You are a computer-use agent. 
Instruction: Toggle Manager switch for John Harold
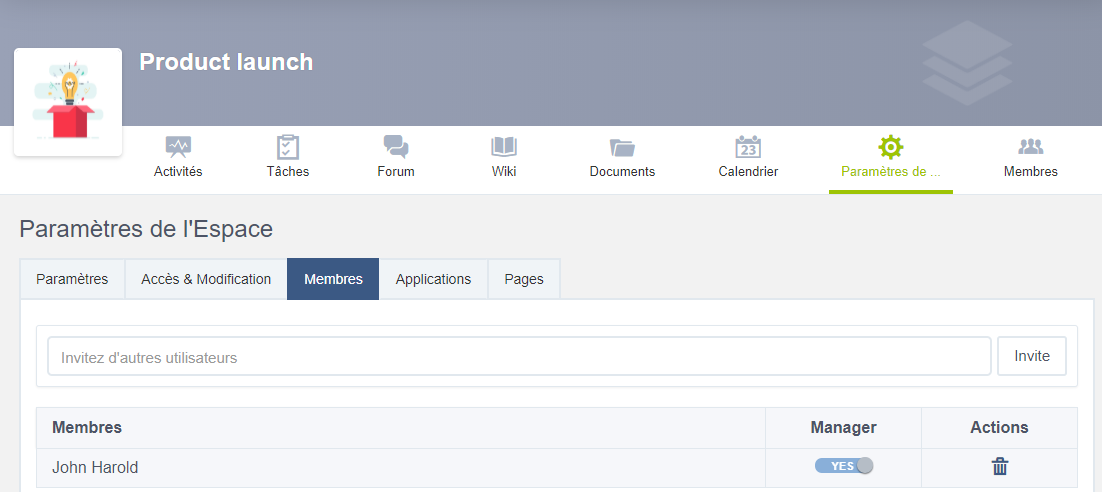(844, 466)
